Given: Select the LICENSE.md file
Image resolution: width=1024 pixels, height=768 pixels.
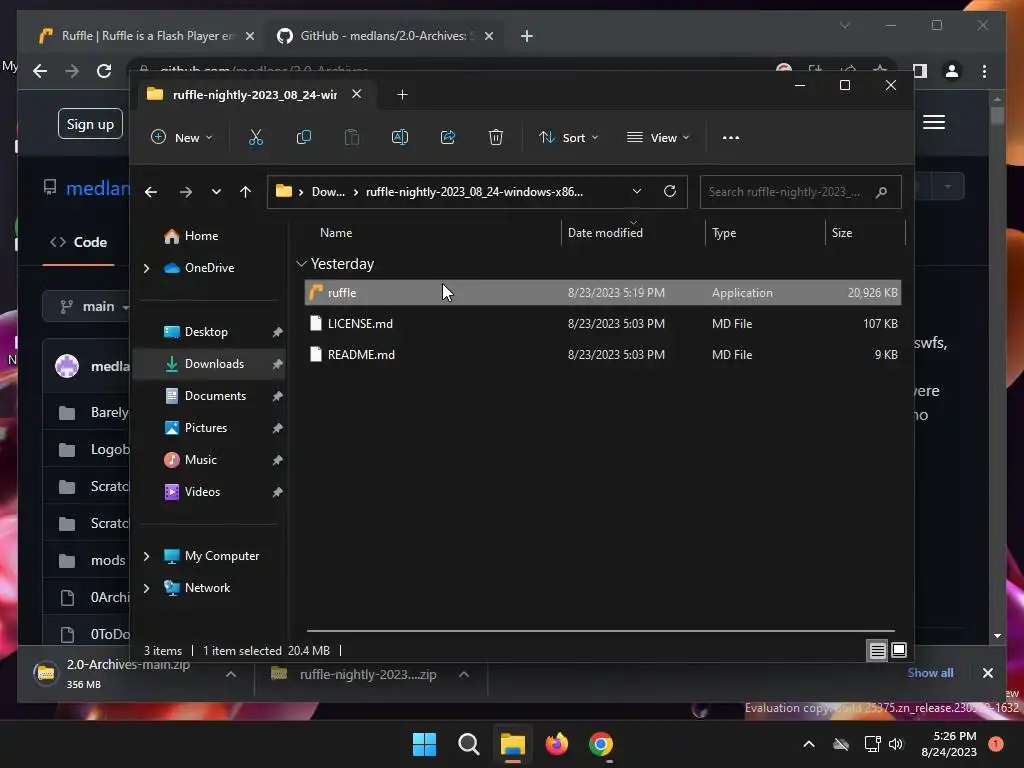Looking at the screenshot, I should click(603, 323).
